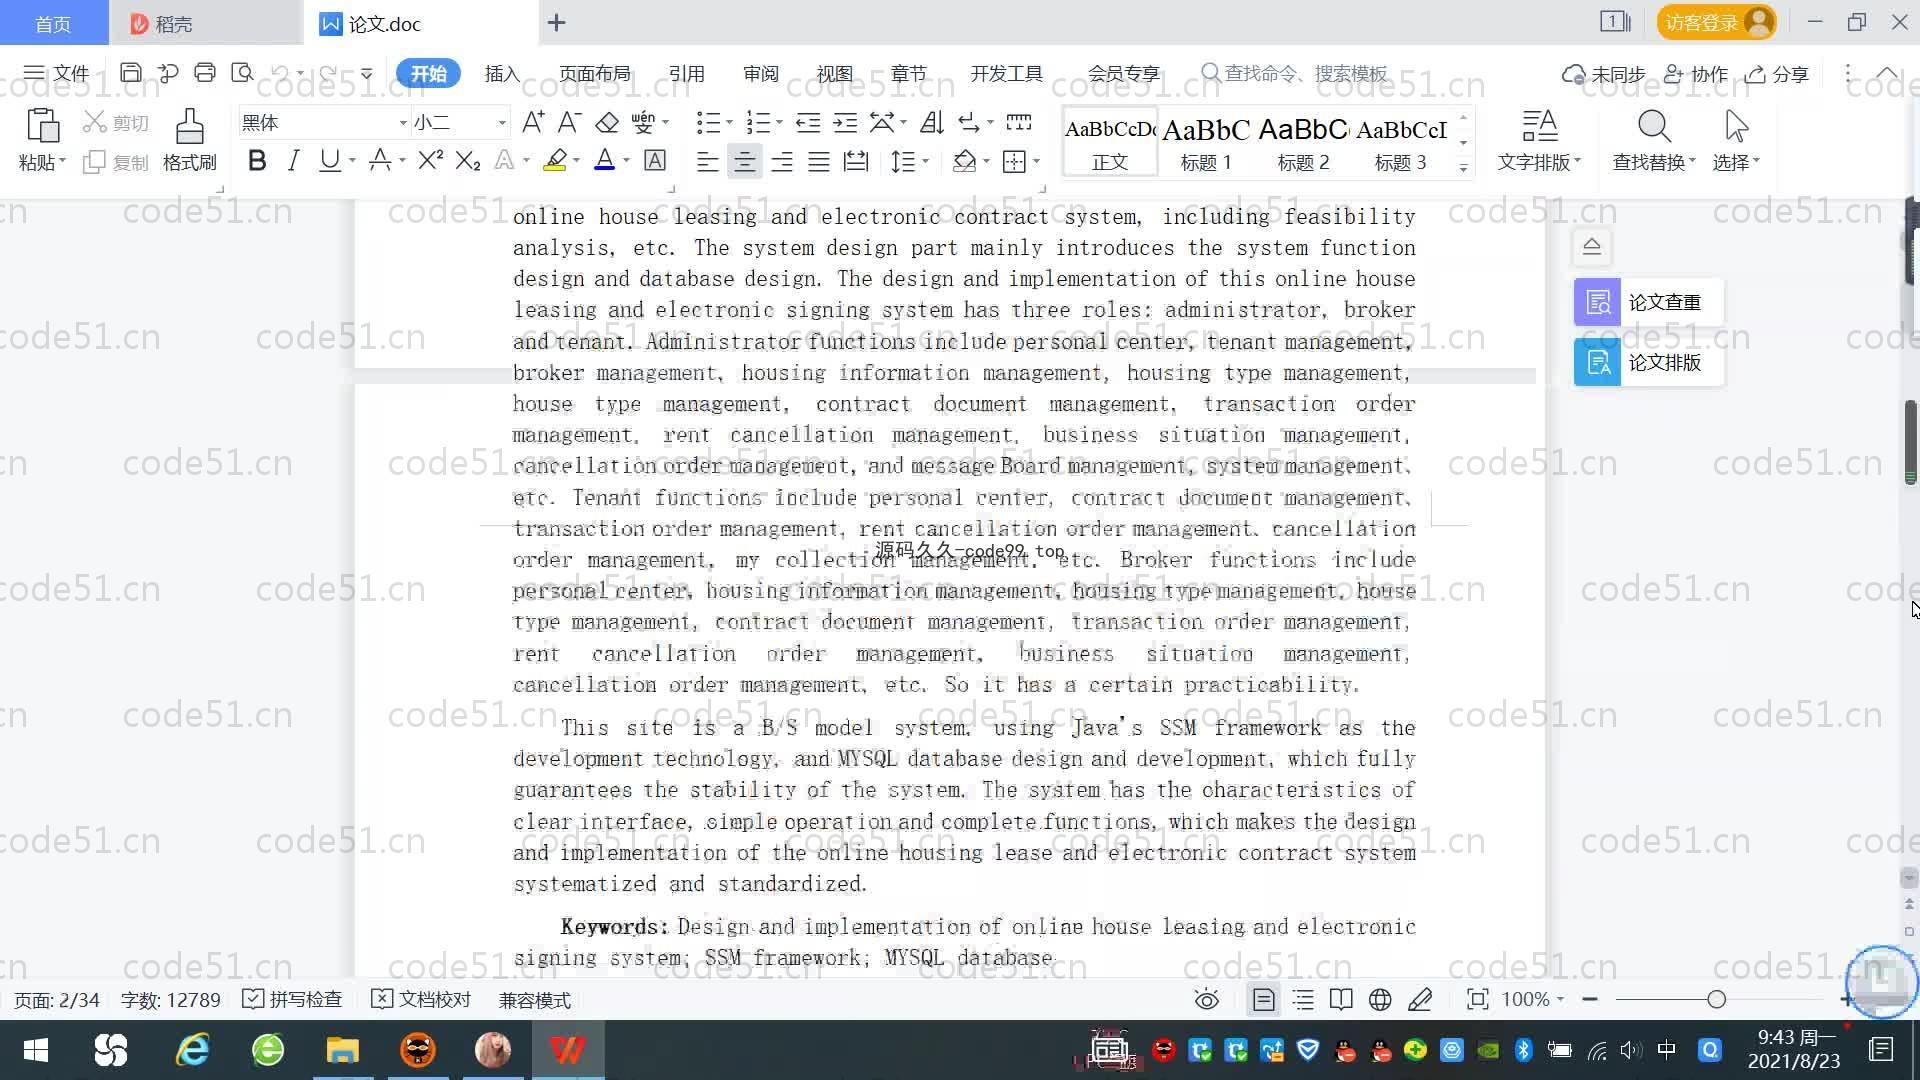Apply Heading 1 (标题 1) style

[1206, 142]
